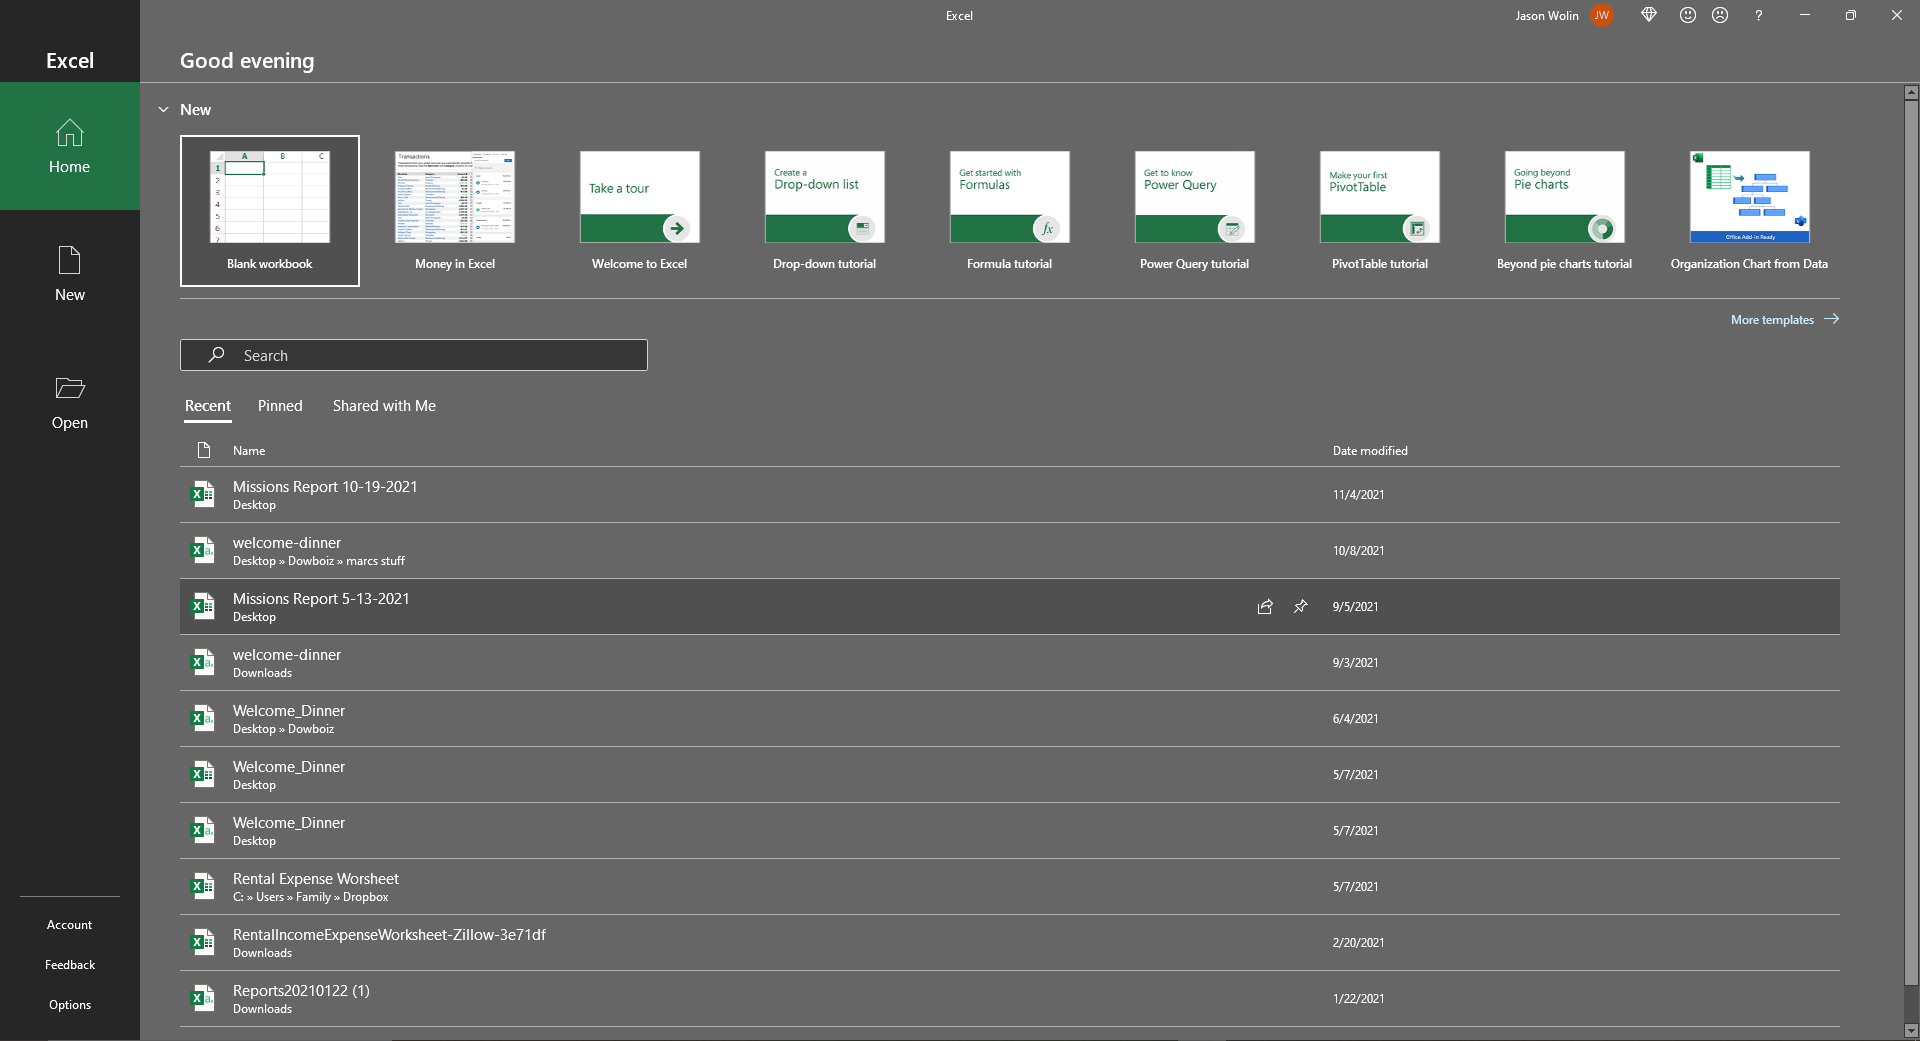Open the Missions Report 5-13-2021 file name
This screenshot has height=1041, width=1920.
tap(321, 598)
